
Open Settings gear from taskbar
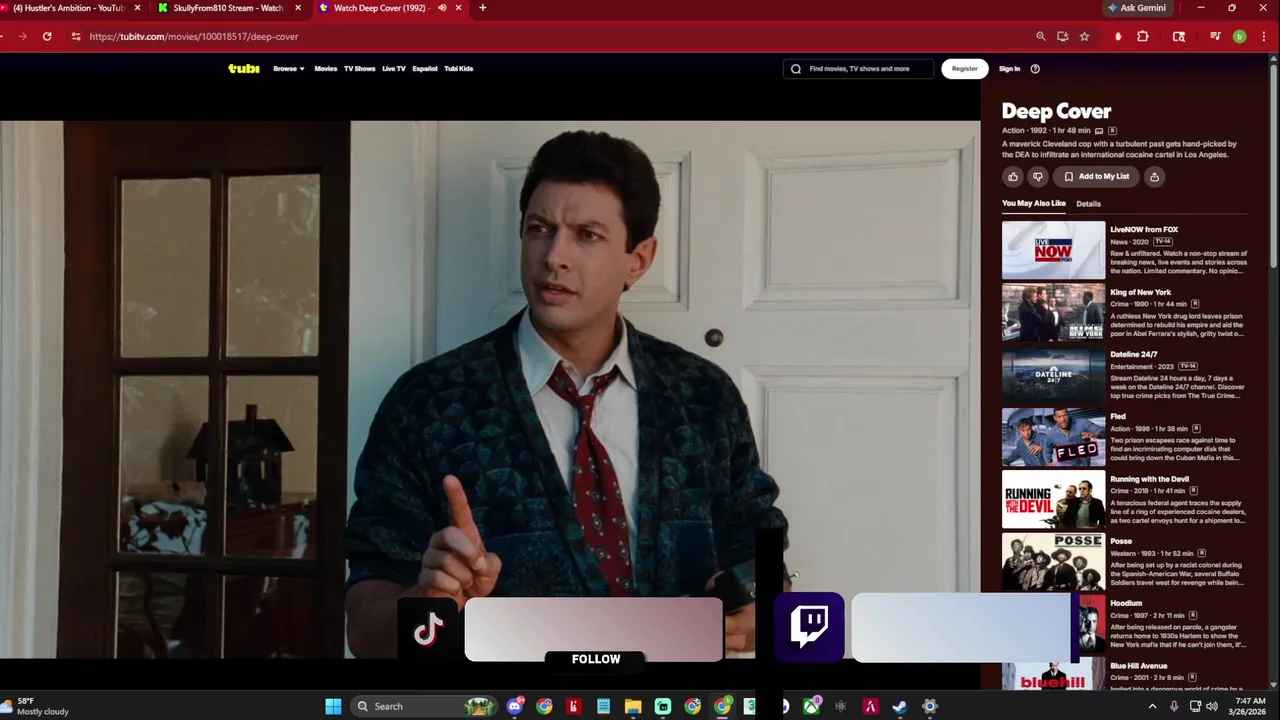click(929, 706)
